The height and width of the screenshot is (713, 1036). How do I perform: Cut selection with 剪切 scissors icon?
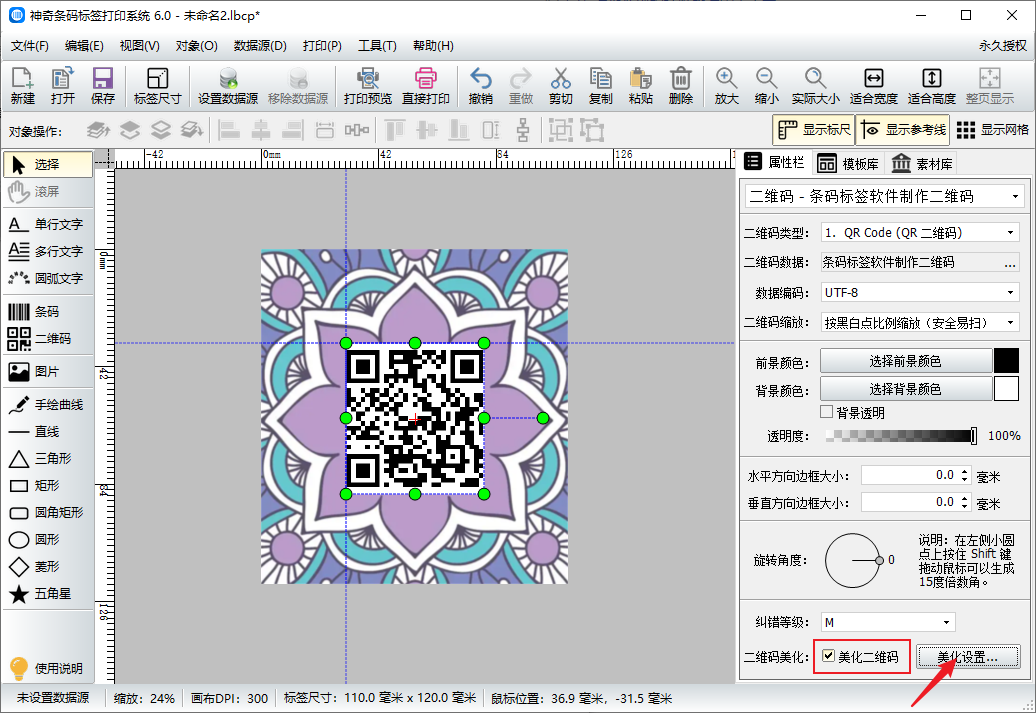(560, 86)
